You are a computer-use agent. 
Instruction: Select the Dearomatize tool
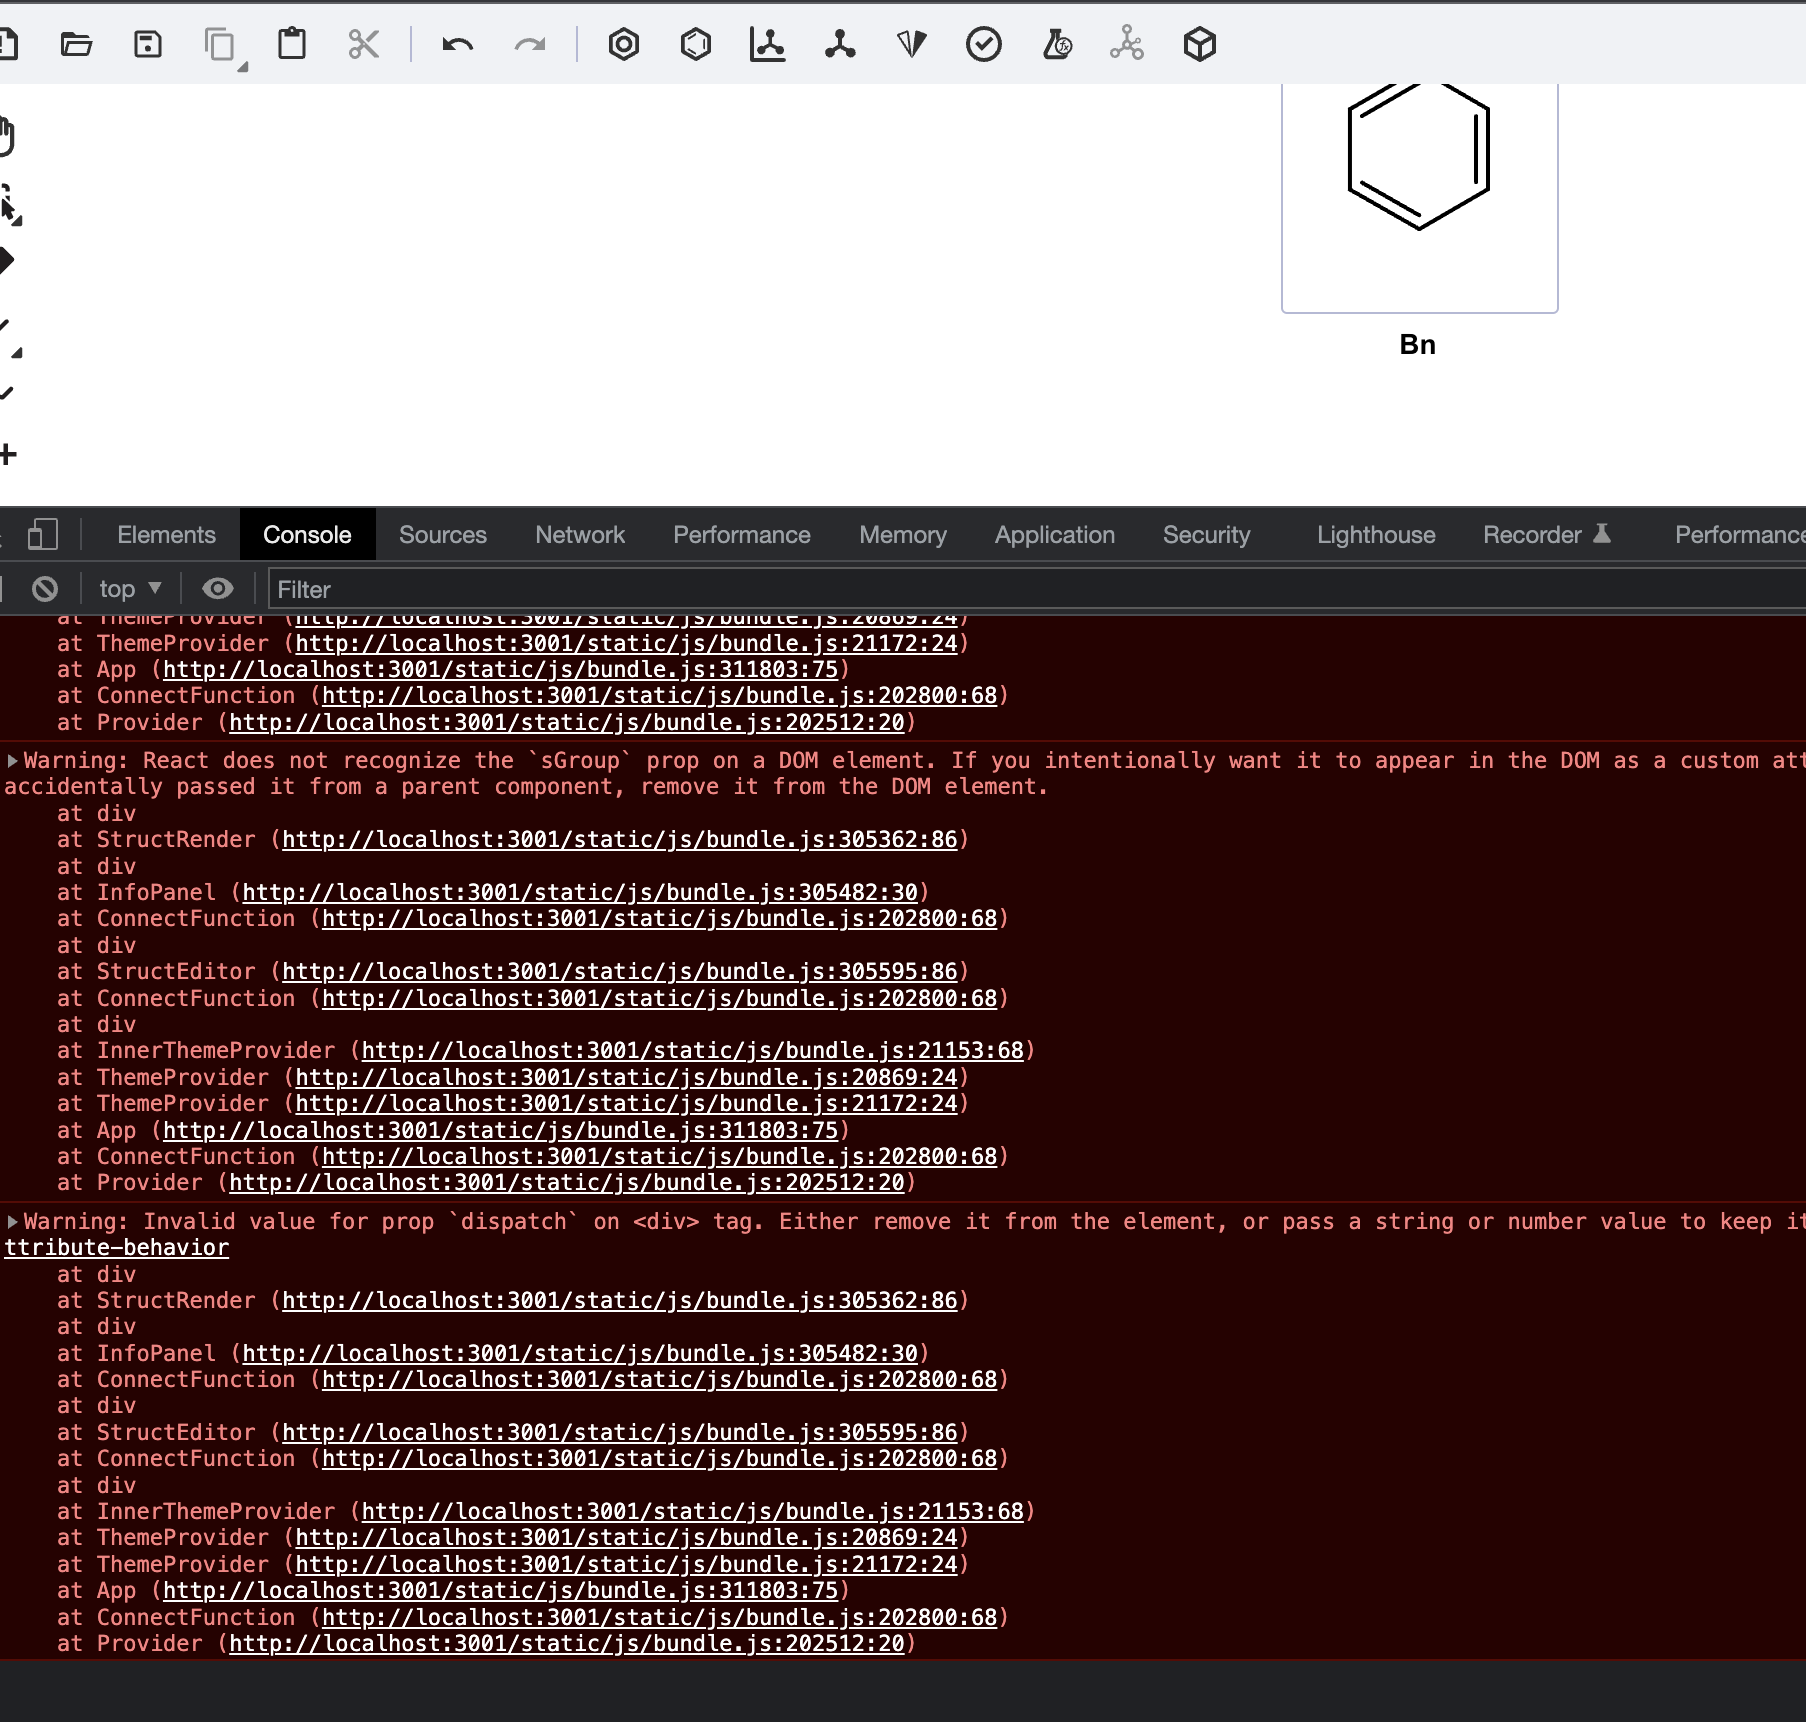click(697, 44)
